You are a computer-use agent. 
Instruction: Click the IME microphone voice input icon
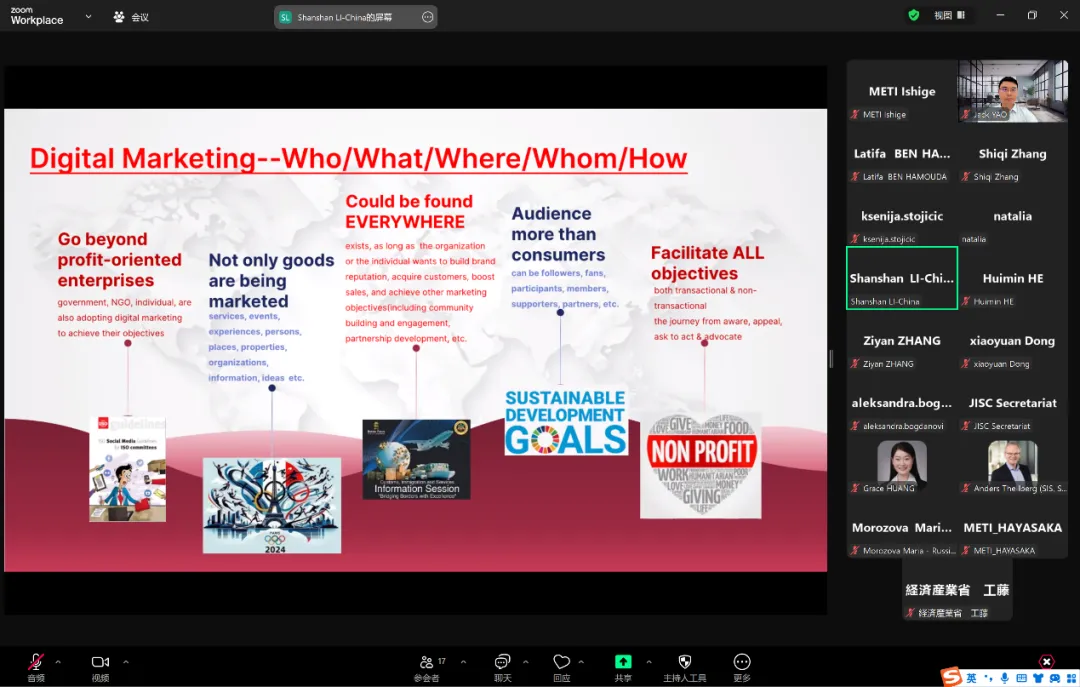pos(1005,678)
